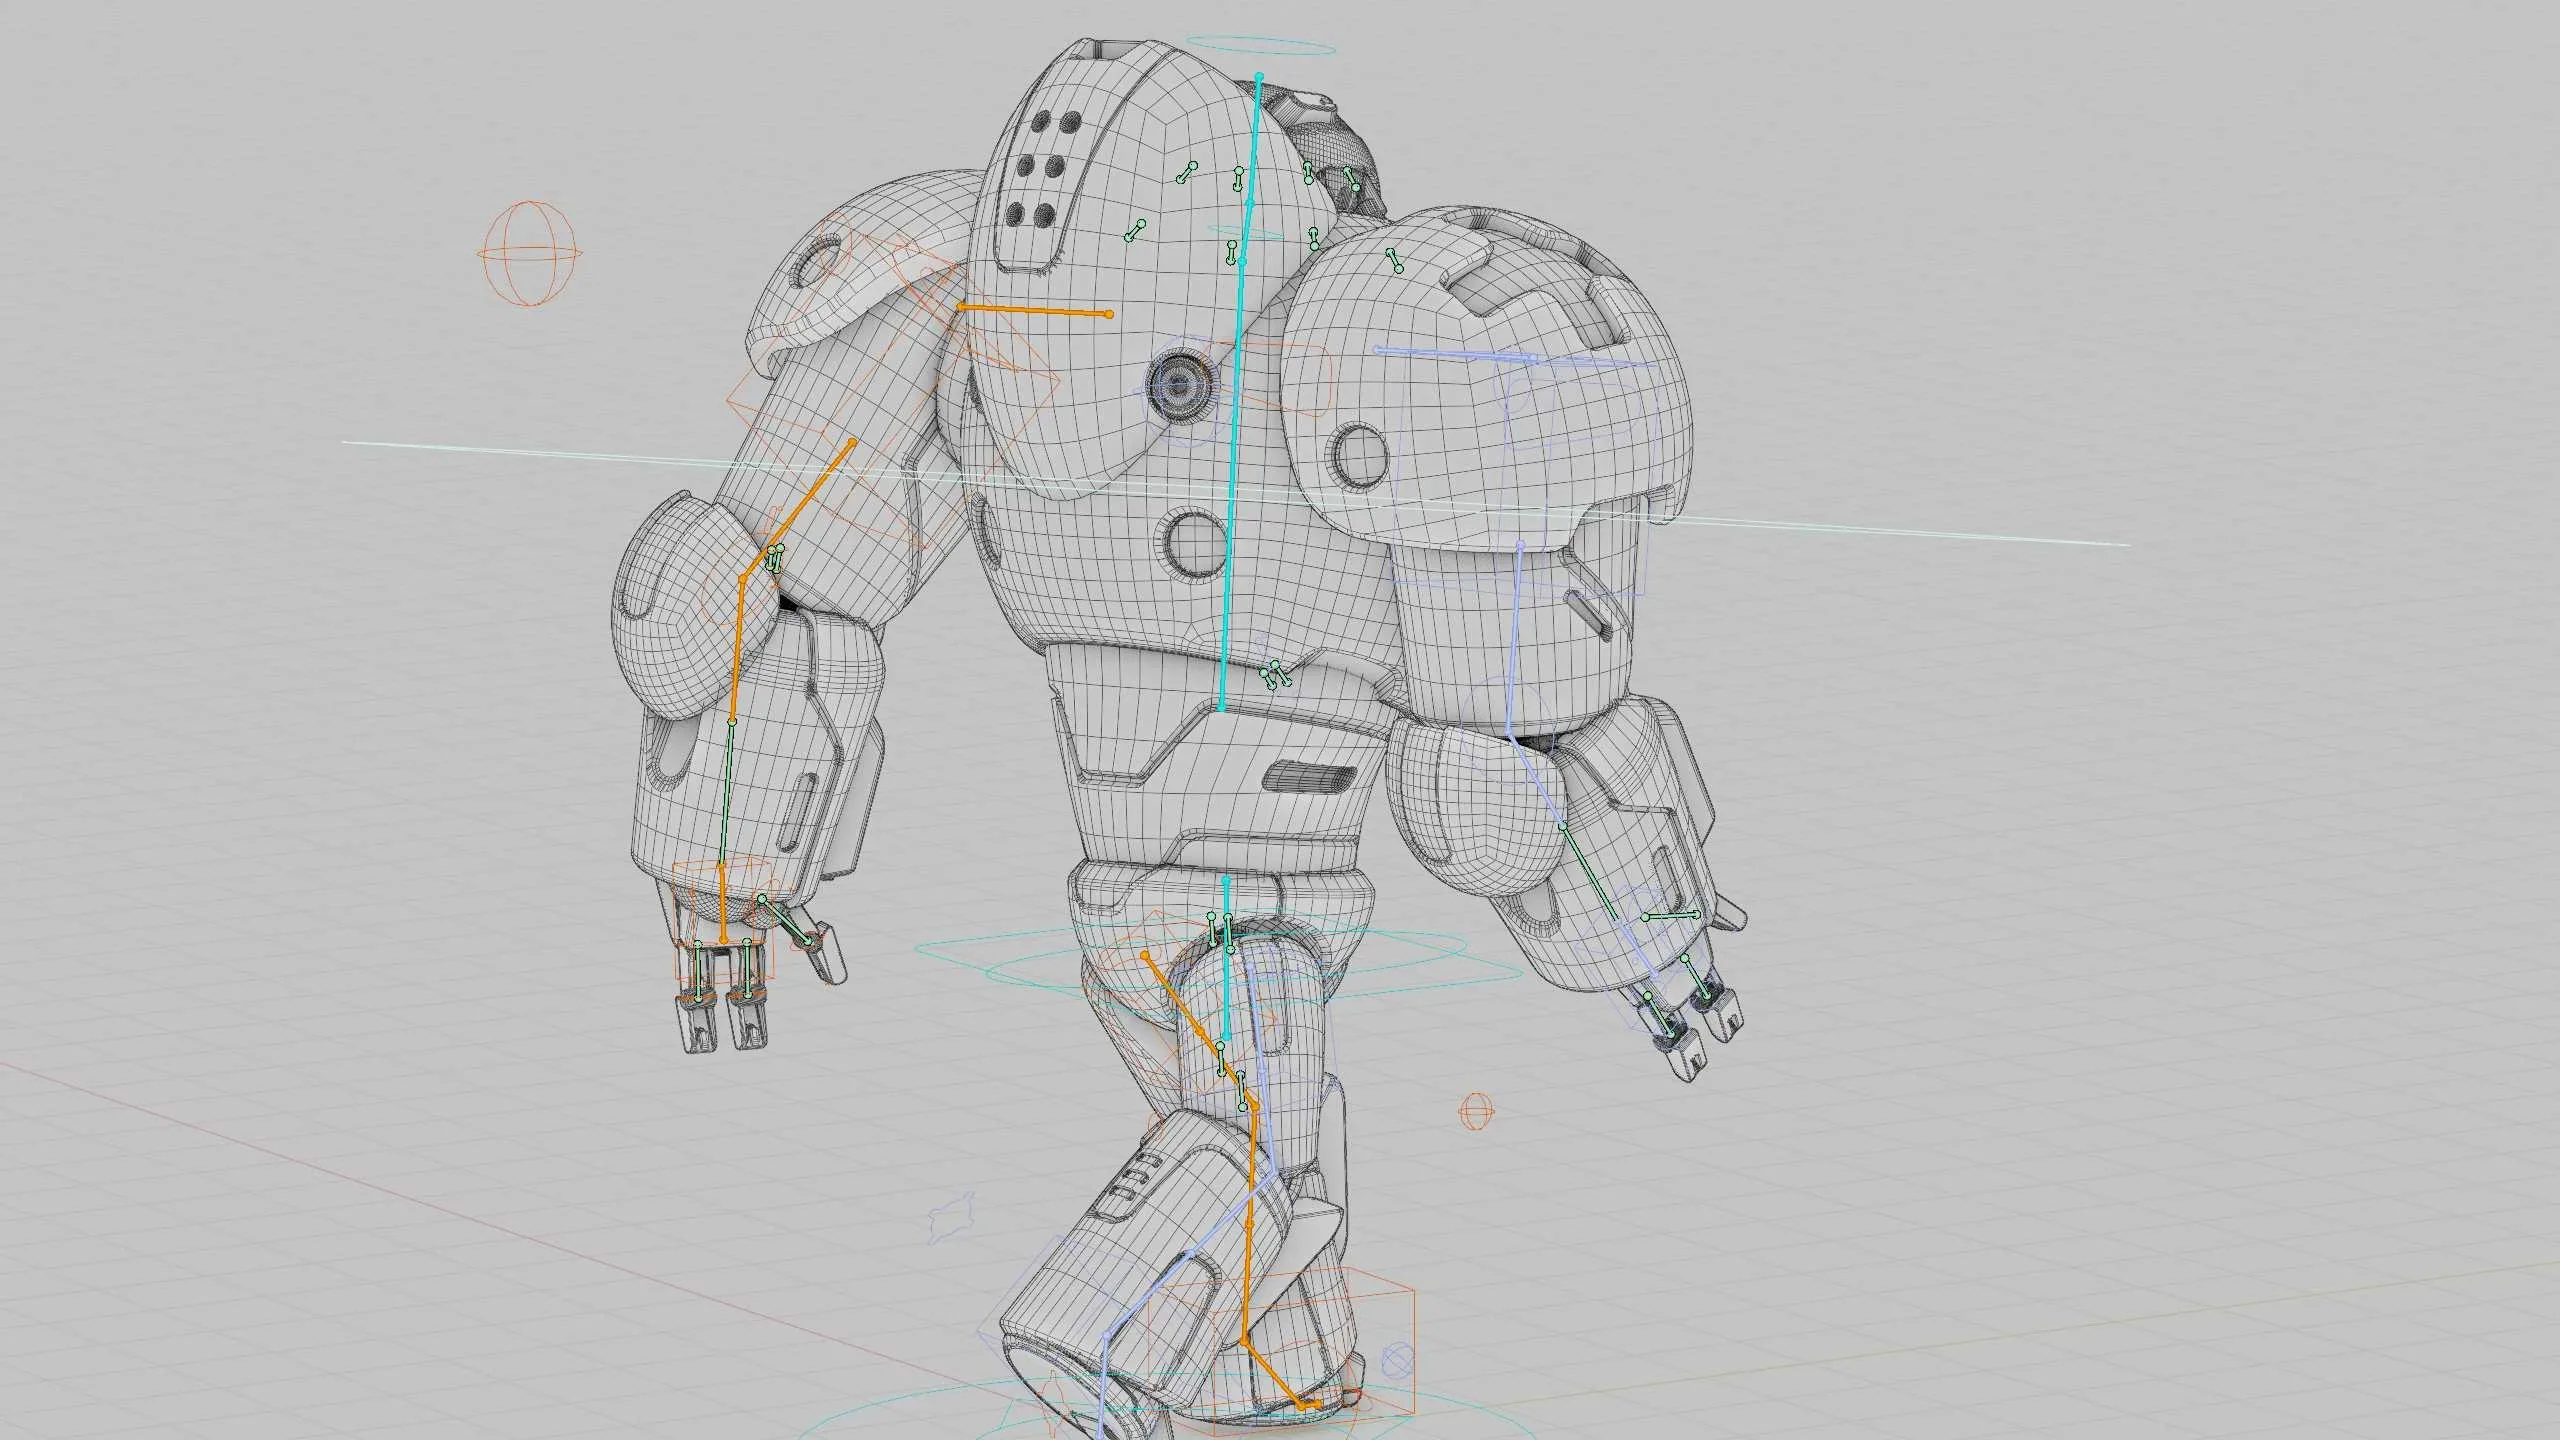Screen dimensions: 2560x1440
Task: Click the blue upper arm bone
Action: [1514, 640]
